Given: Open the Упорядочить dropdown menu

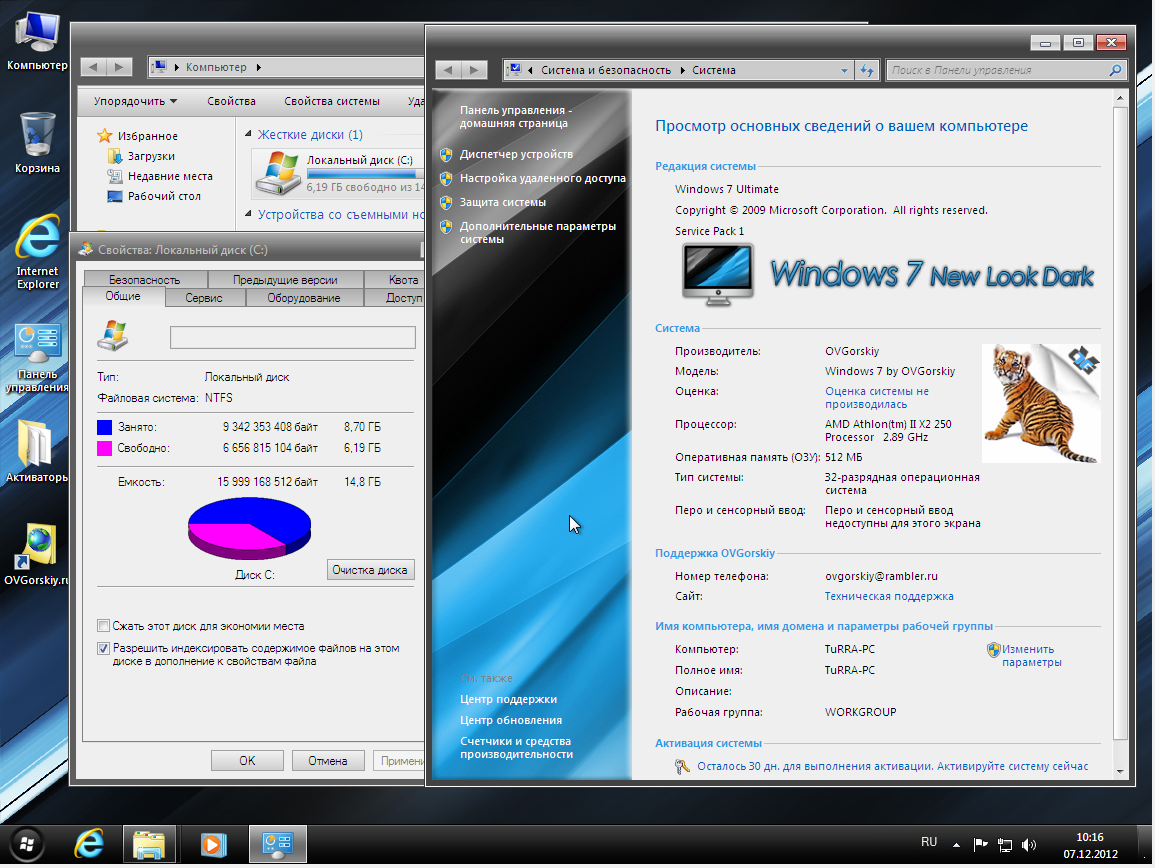Looking at the screenshot, I should pyautogui.click(x=135, y=101).
